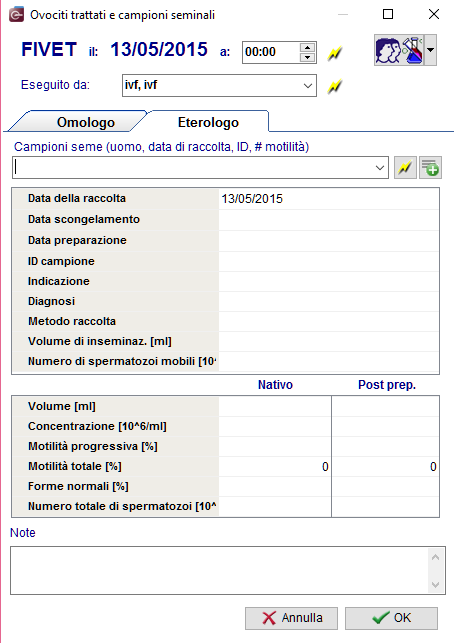
Task: Click the Metodo raccolta row label
Action: (x=72, y=322)
